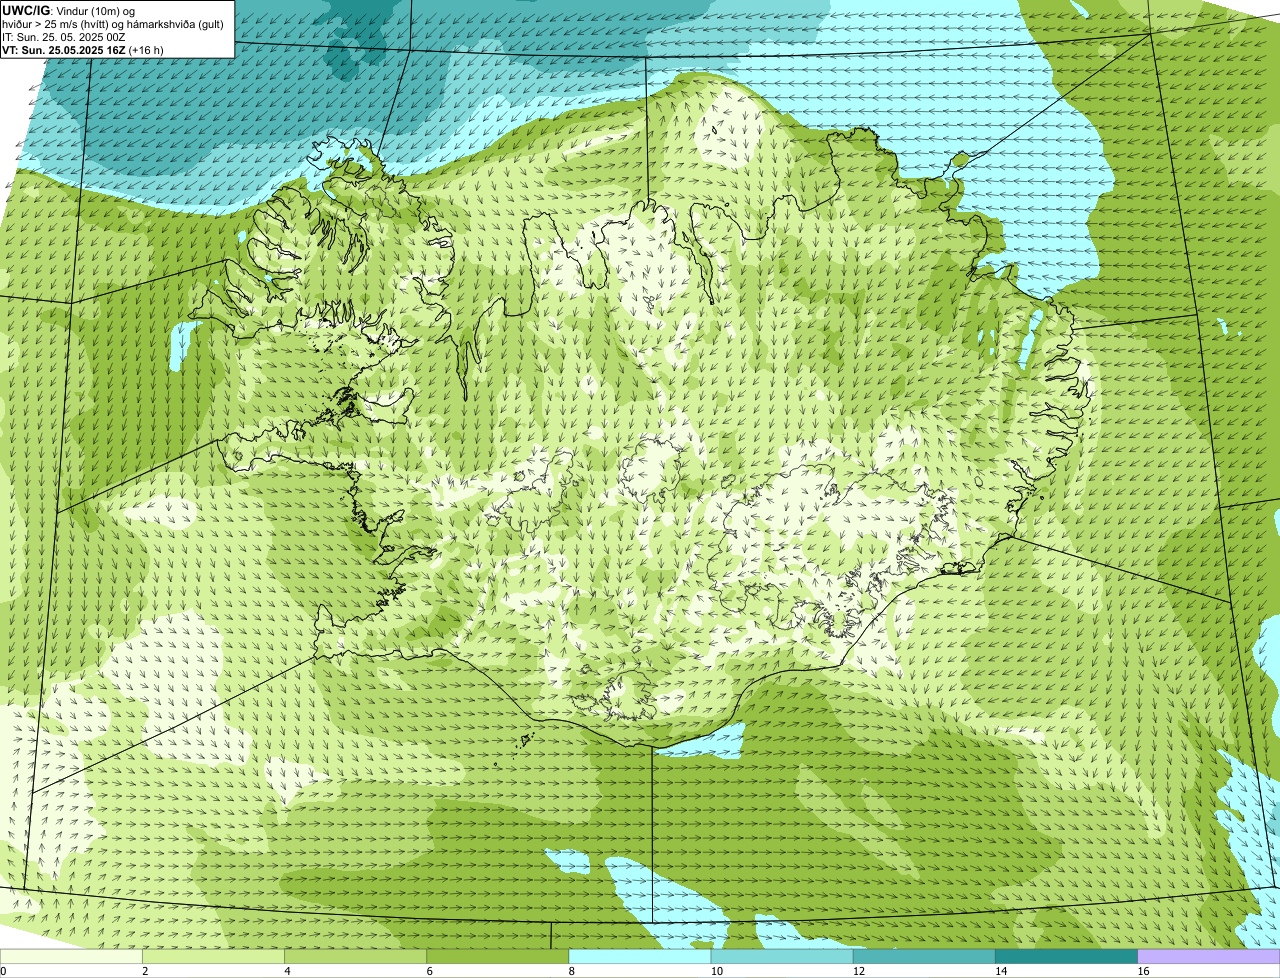Click the 'hviður > 25 m/s (hvítt)' line
This screenshot has height=978, width=1280.
click(114, 24)
